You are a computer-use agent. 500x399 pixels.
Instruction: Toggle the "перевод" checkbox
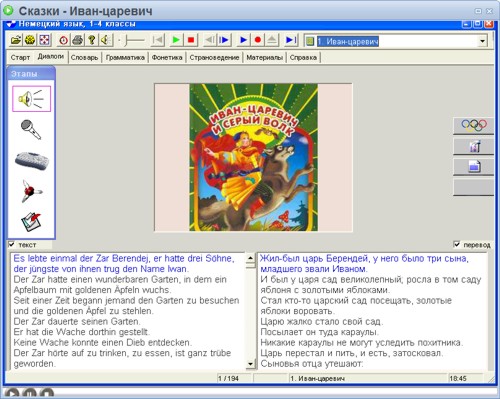pos(457,244)
